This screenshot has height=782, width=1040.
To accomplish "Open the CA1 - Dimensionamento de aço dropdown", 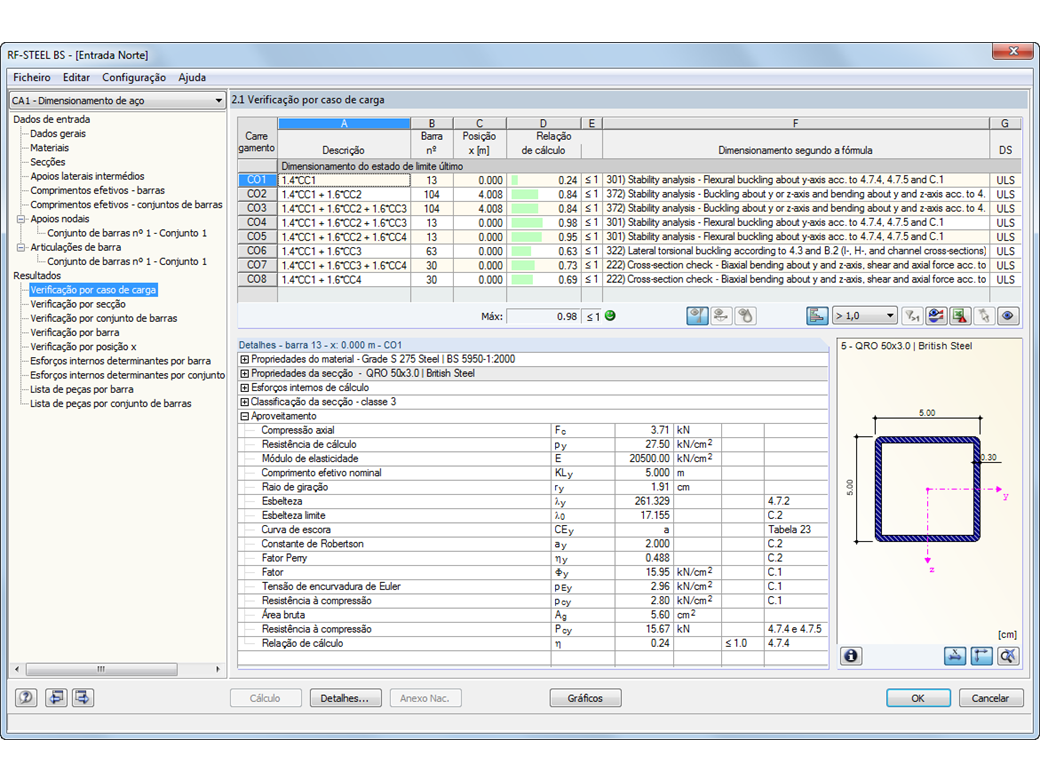I will [x=117, y=100].
